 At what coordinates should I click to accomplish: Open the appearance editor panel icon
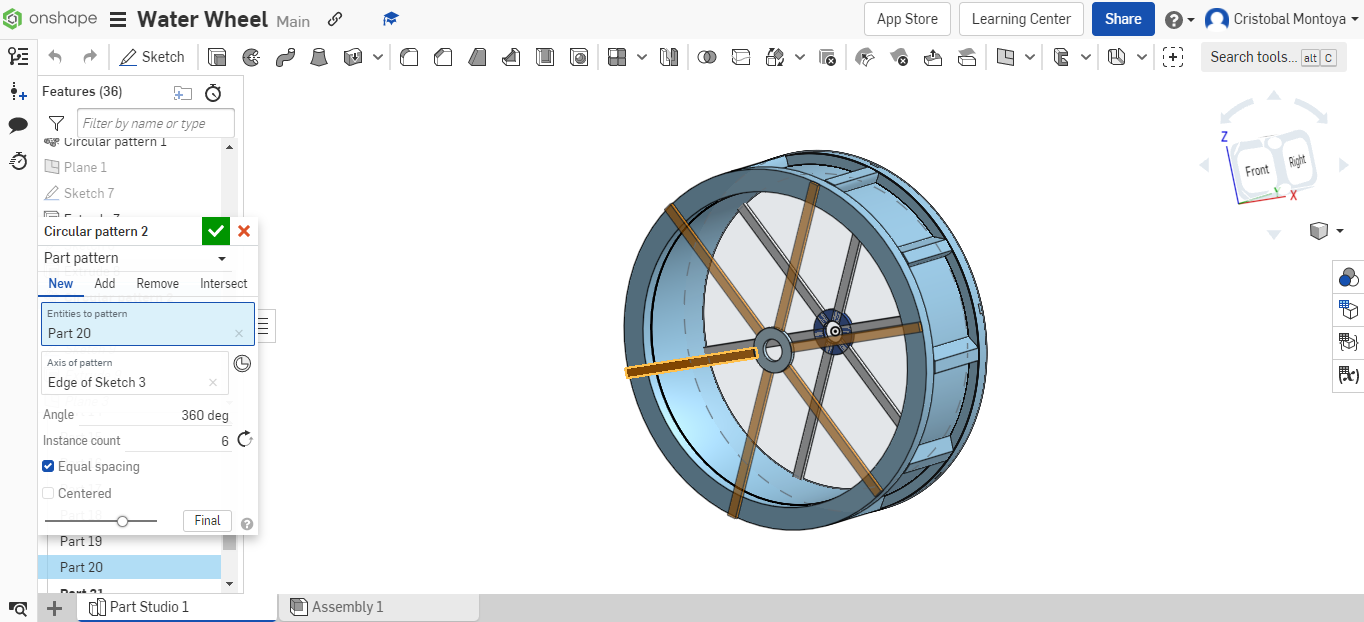[1348, 277]
